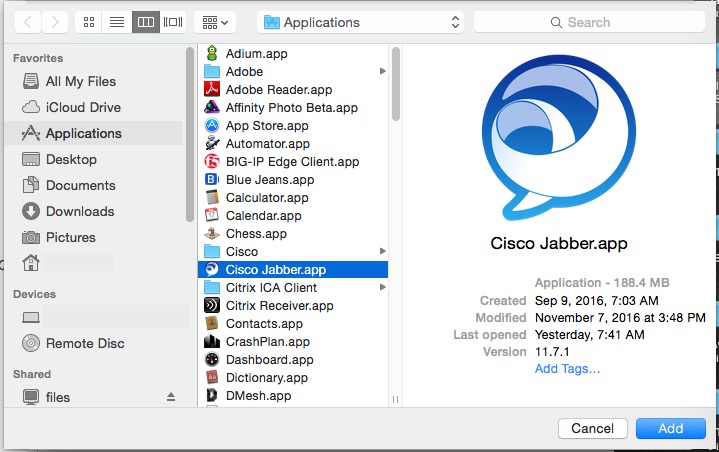Expand the Adobe folder arrow
This screenshot has height=452, width=719.
coord(382,71)
